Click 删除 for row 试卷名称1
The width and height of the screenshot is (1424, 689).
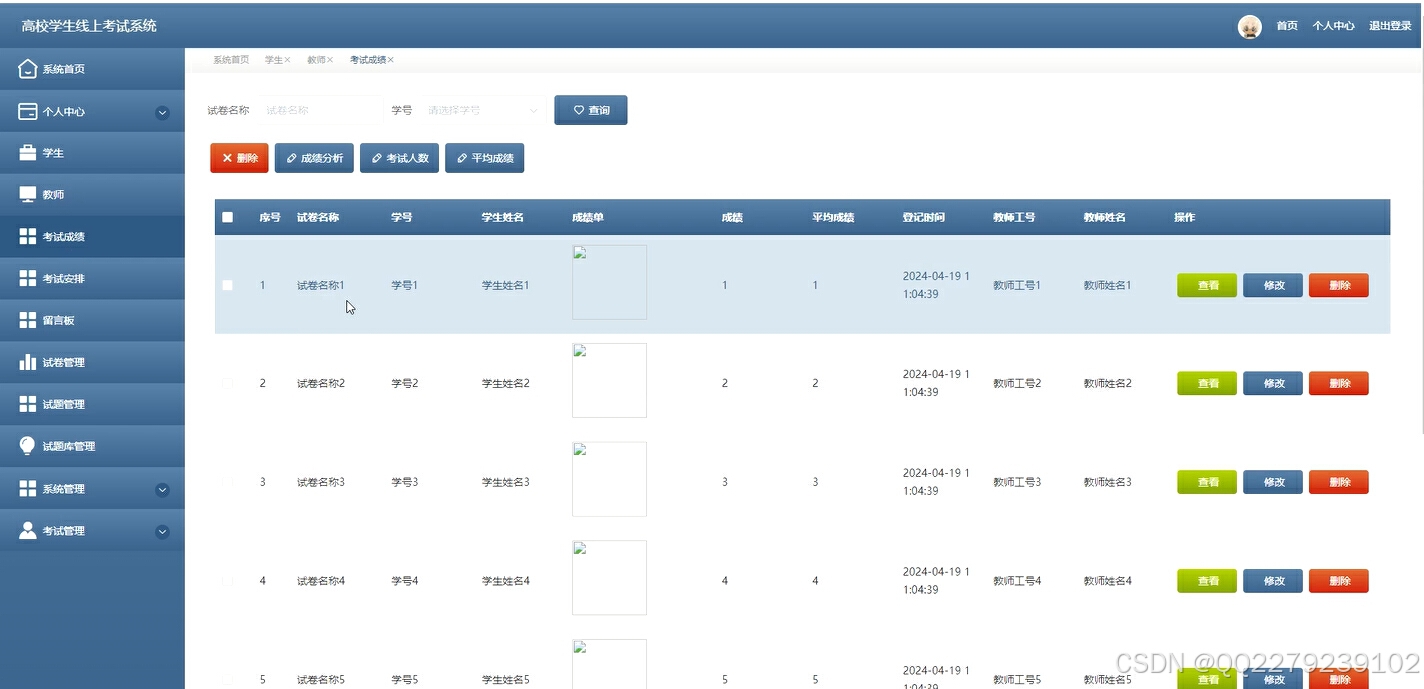pos(1339,285)
